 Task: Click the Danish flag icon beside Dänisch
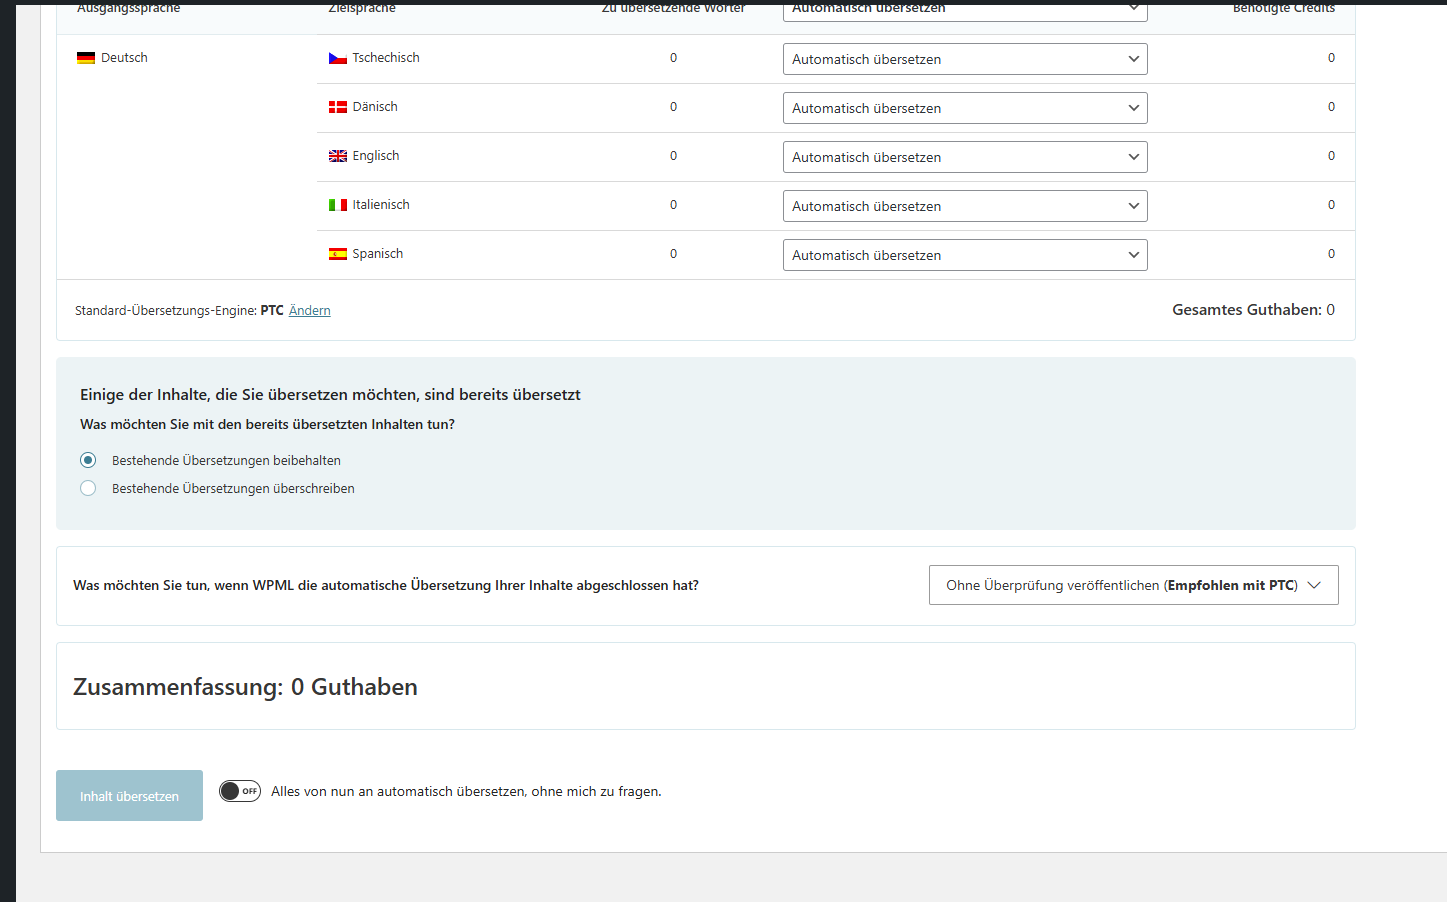(x=338, y=107)
